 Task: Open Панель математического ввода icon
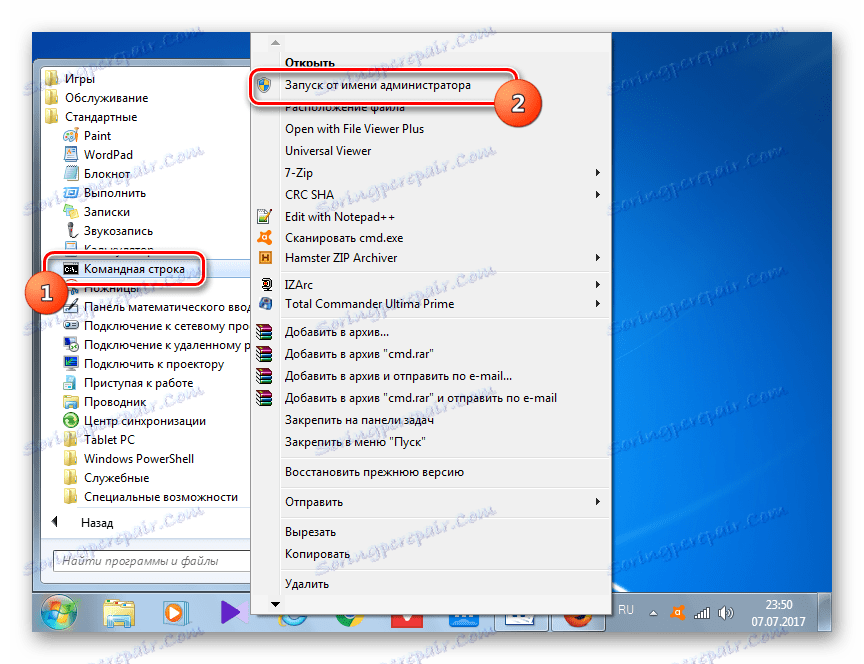71,307
